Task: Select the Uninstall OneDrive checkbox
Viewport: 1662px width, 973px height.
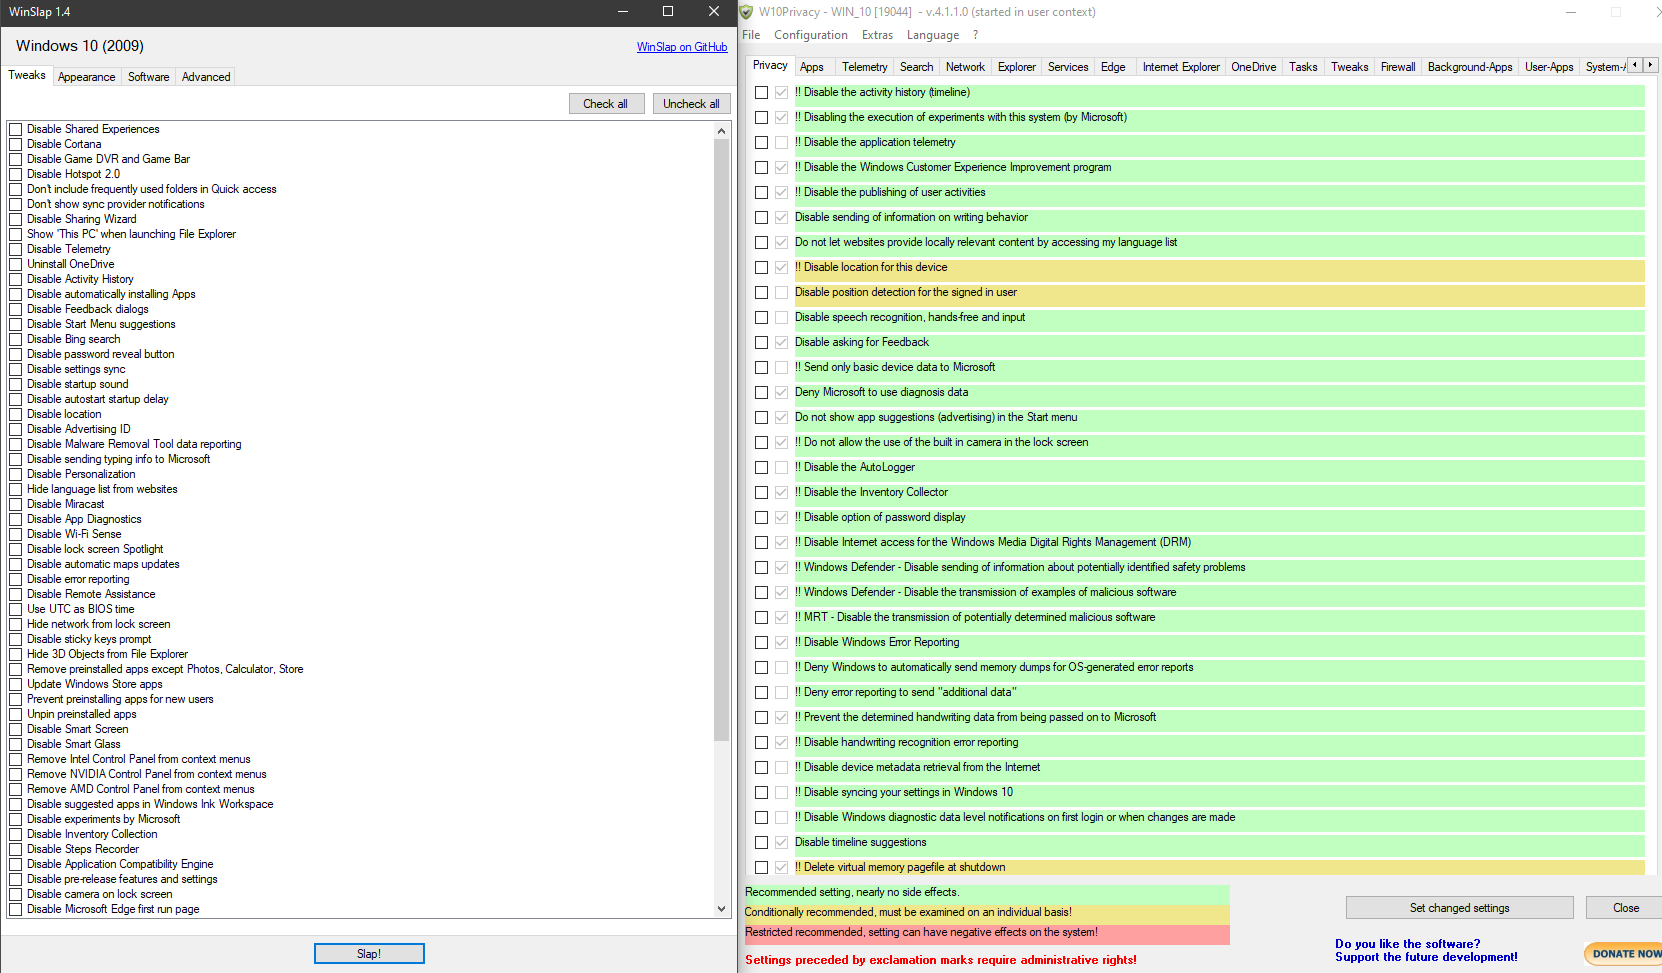Action: pyautogui.click(x=15, y=264)
